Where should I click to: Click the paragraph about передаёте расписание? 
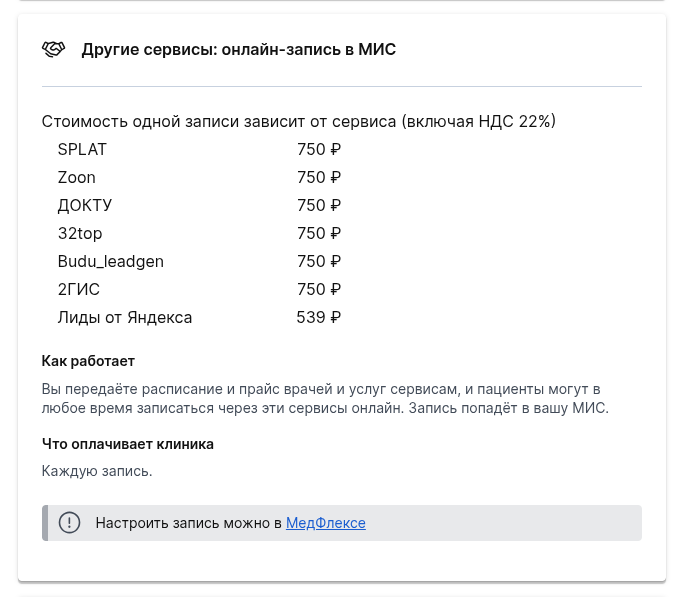[324, 398]
